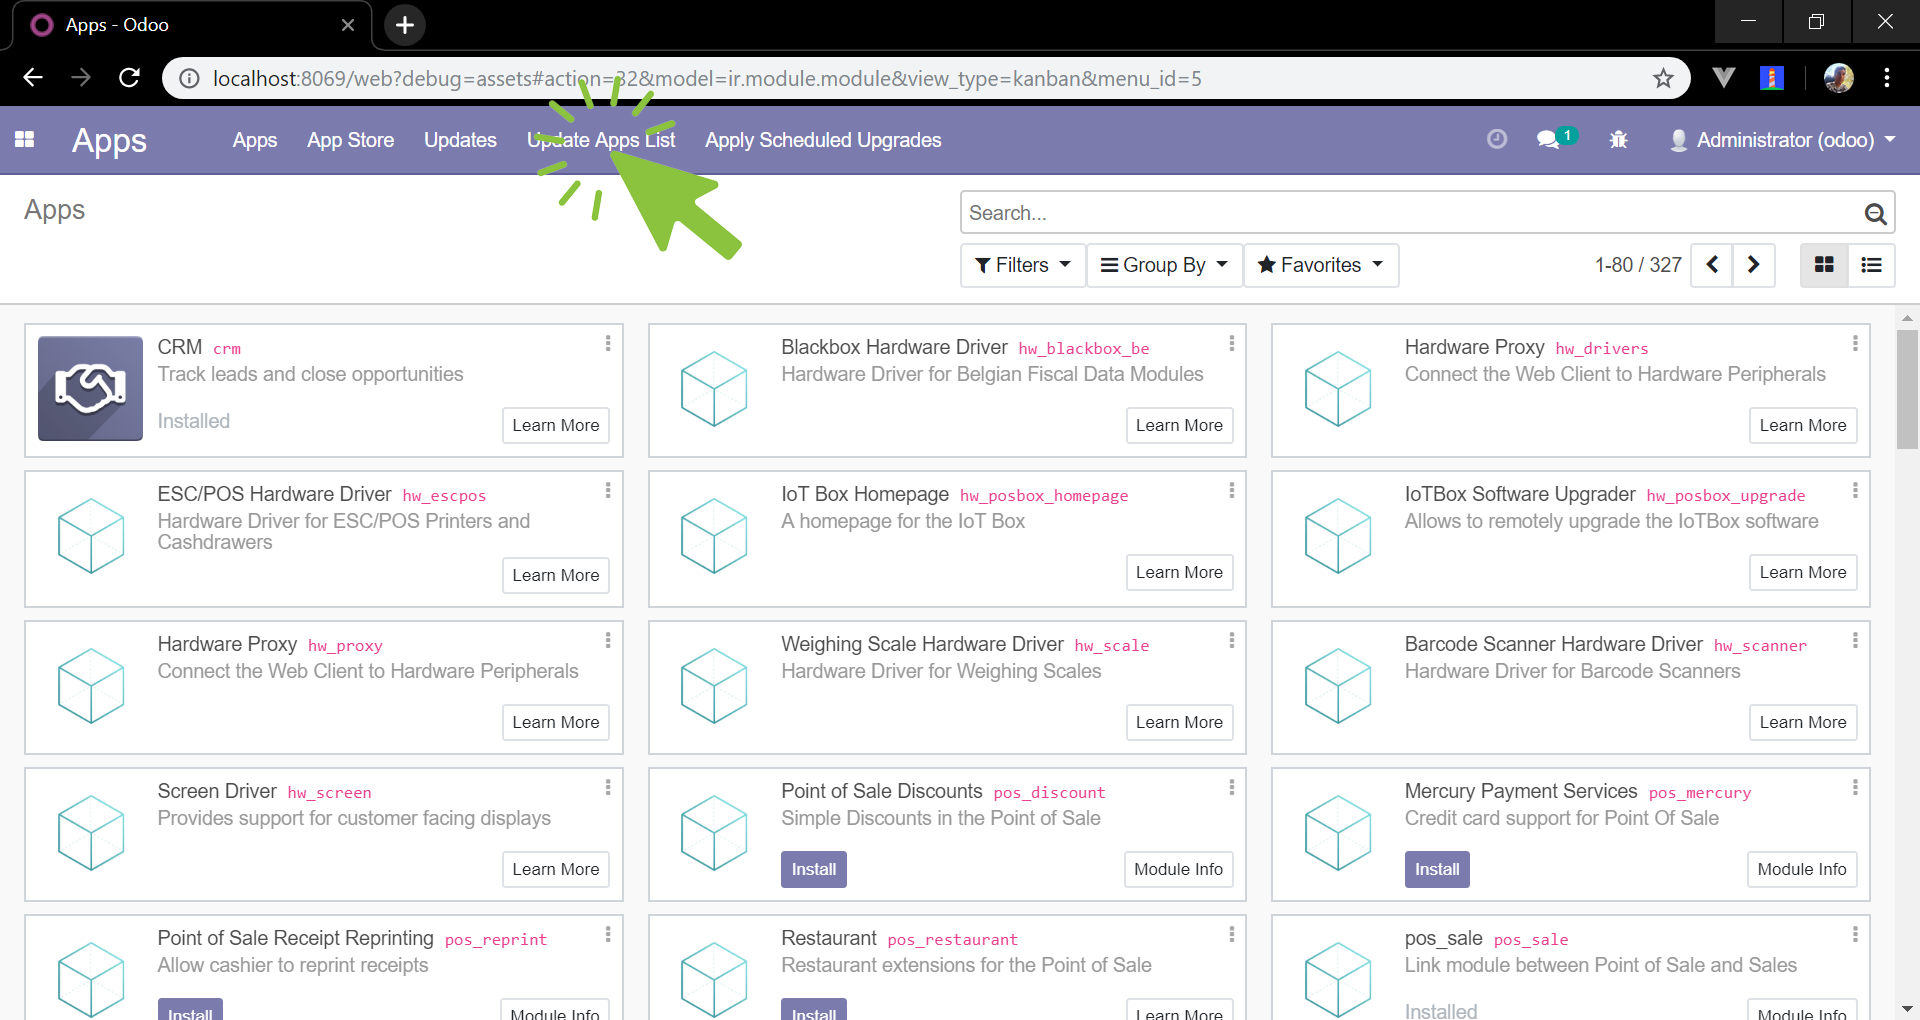The width and height of the screenshot is (1920, 1020).
Task: Click Apply Scheduled Upgrades menu
Action: [823, 140]
